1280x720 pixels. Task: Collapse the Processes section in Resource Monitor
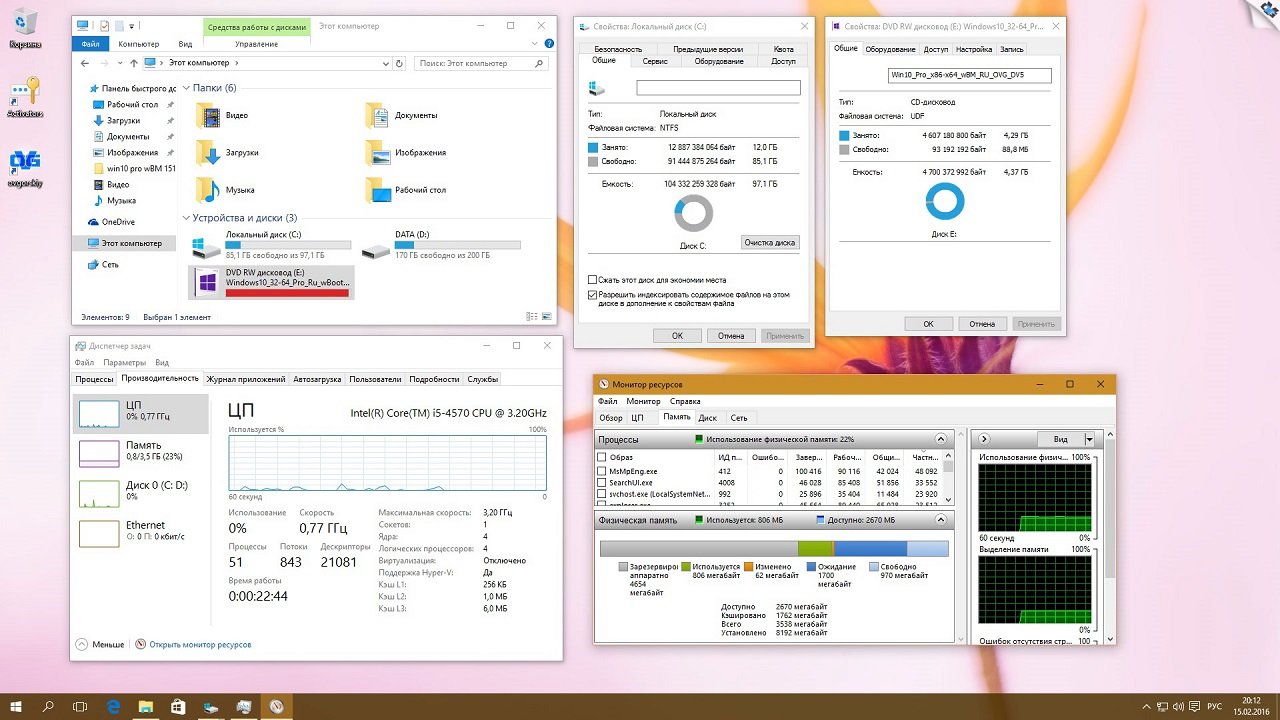(940, 439)
